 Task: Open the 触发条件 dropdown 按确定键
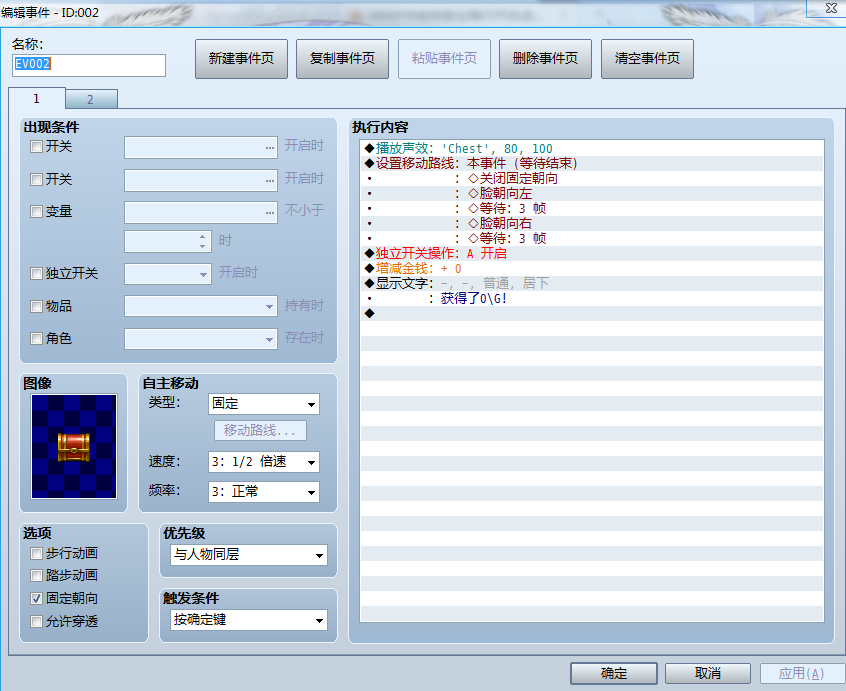(249, 620)
